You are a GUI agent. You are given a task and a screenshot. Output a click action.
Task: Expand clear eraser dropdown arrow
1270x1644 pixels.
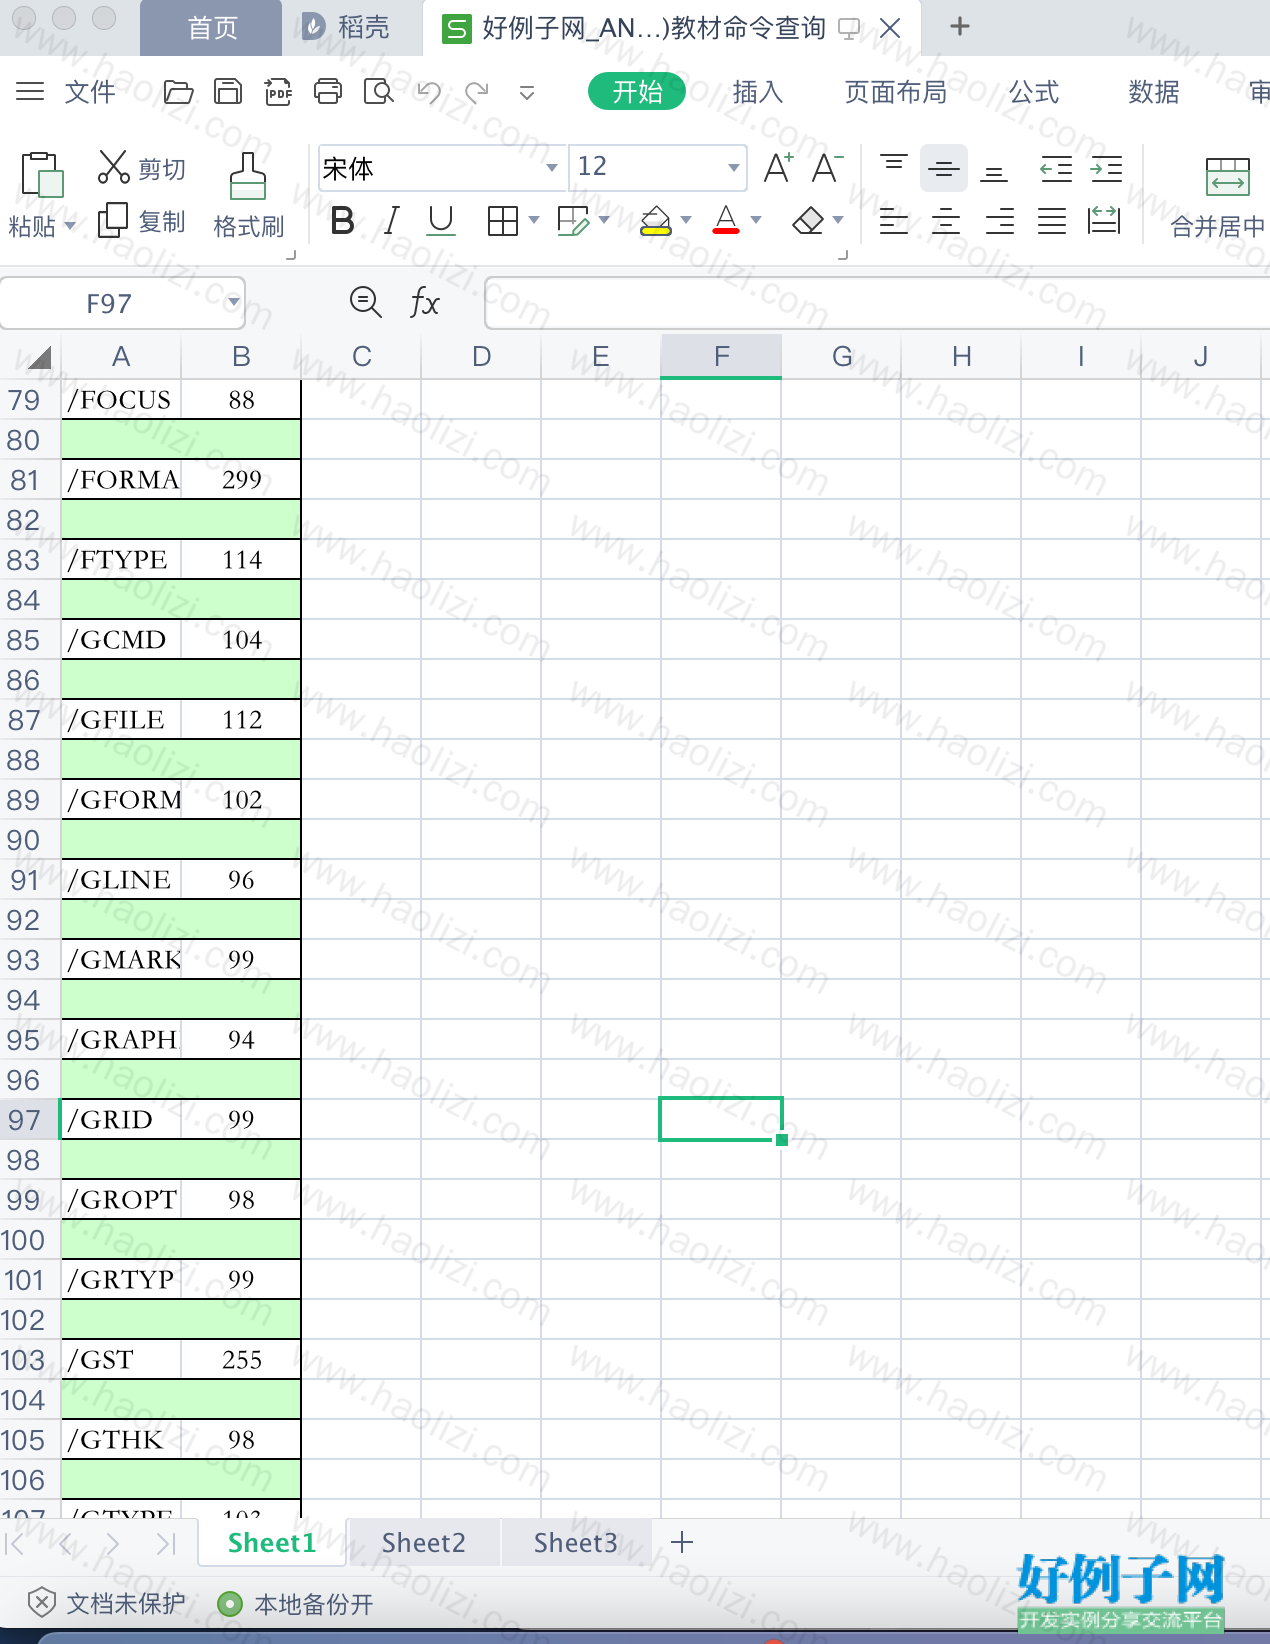pos(838,220)
